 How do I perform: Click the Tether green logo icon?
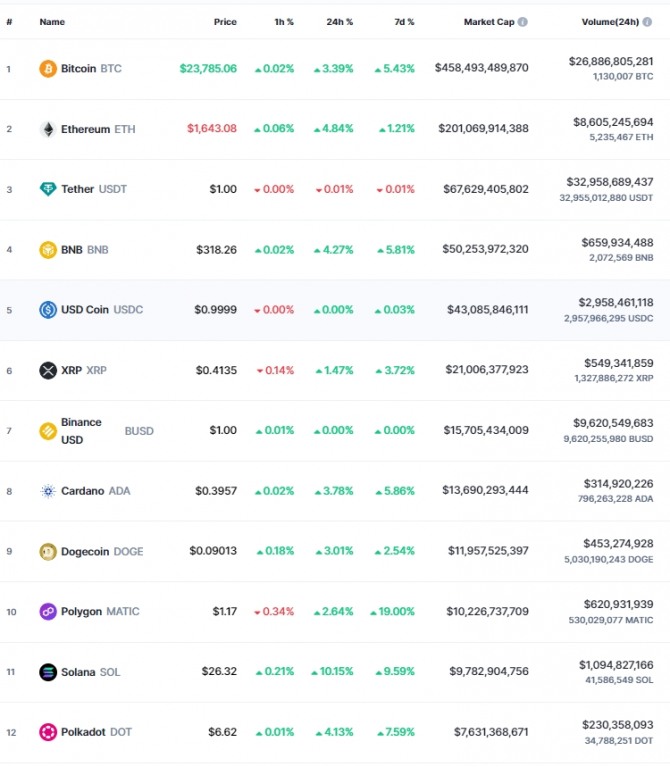pyautogui.click(x=48, y=189)
